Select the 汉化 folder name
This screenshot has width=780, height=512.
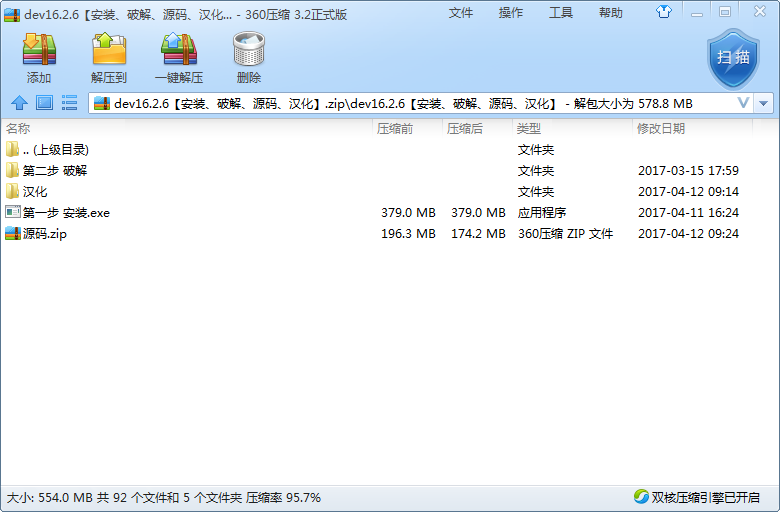click(x=35, y=192)
